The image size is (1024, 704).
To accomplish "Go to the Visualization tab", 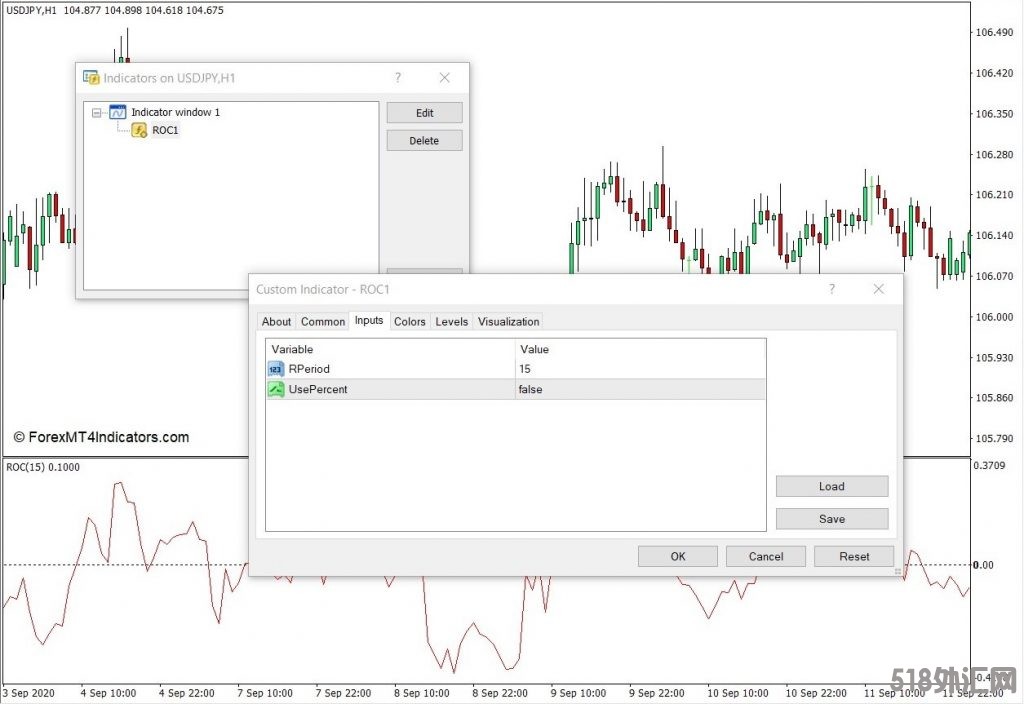I will (x=509, y=321).
